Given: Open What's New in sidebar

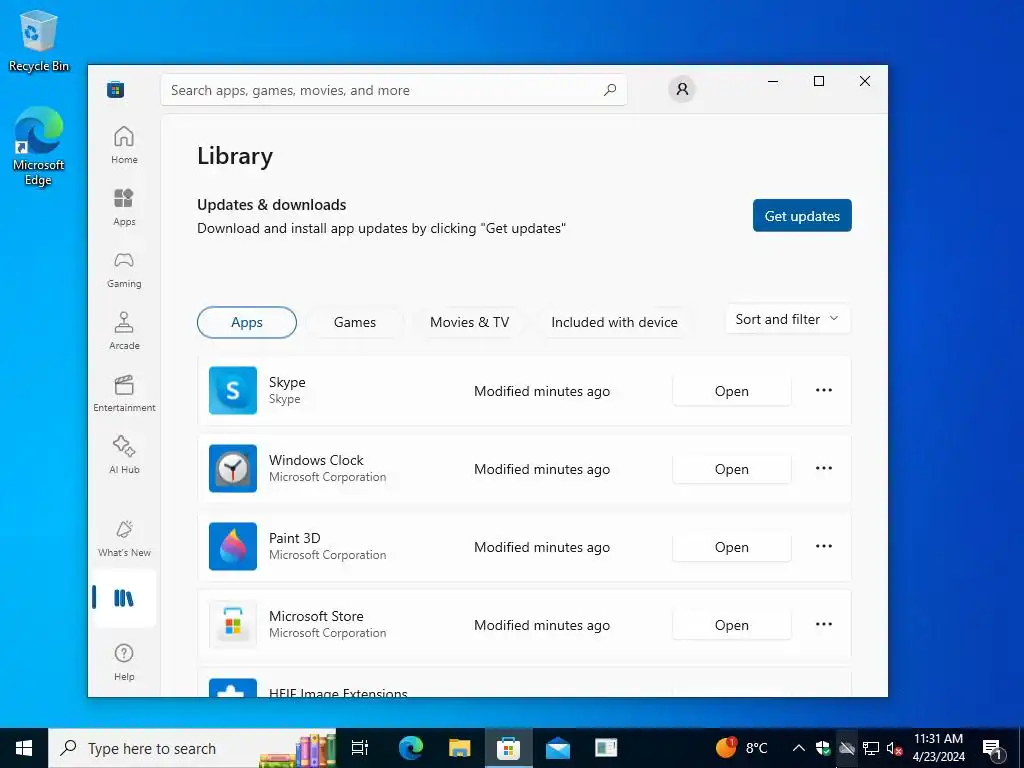Looking at the screenshot, I should pos(124,538).
